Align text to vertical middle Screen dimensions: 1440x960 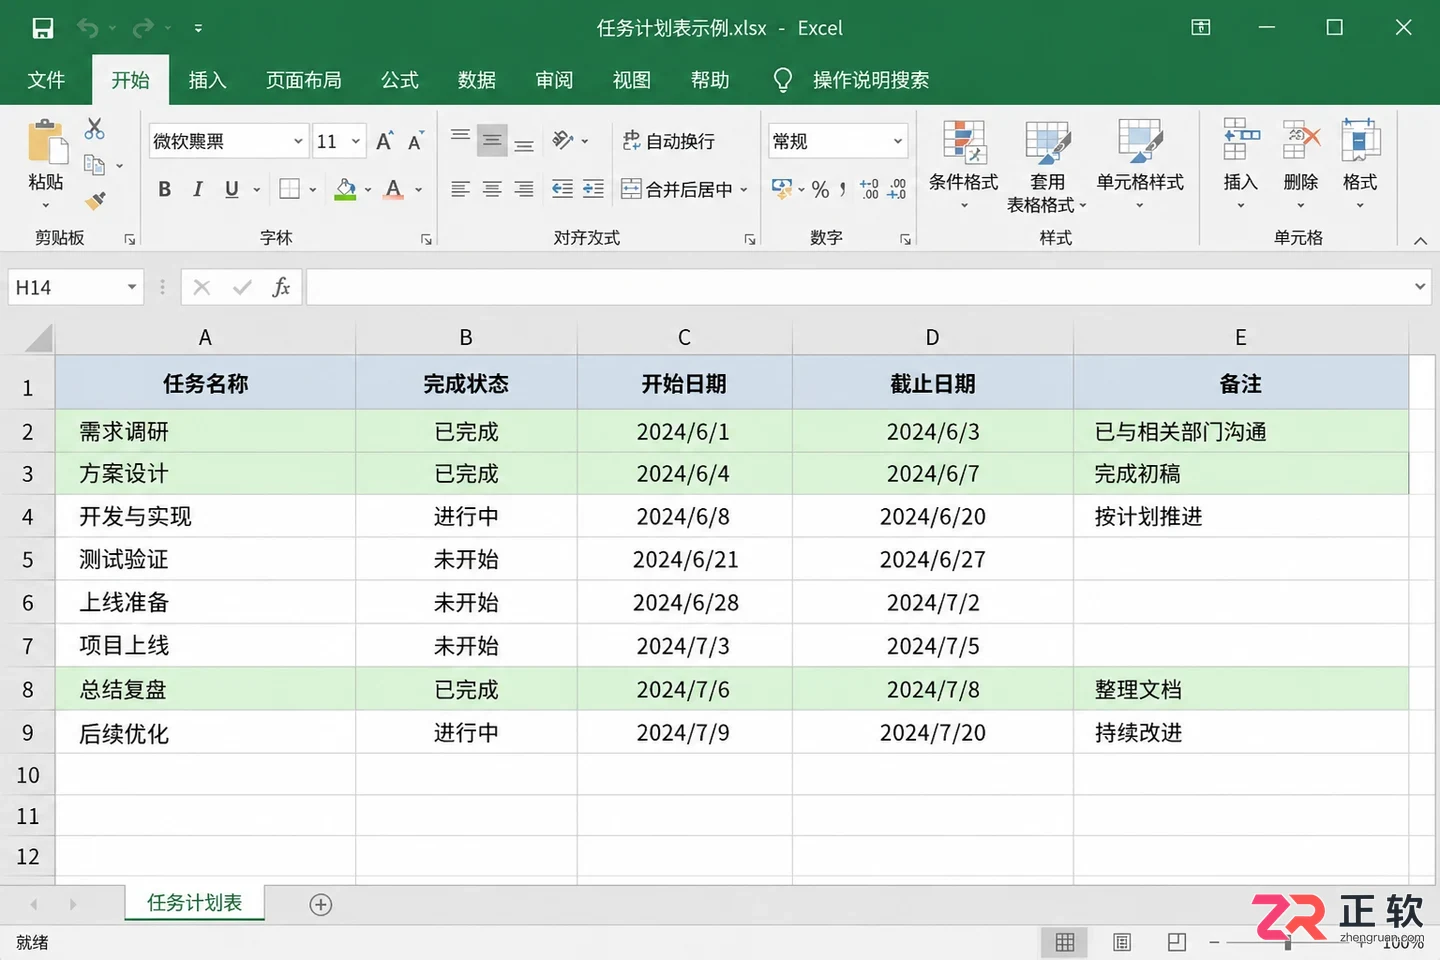[492, 140]
